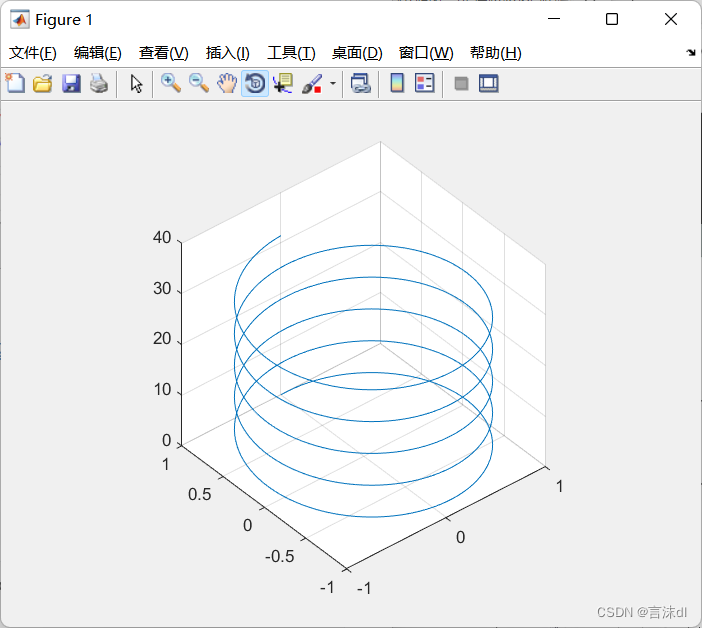The height and width of the screenshot is (628, 702).
Task: Click the Open File folder icon
Action: click(x=42, y=84)
